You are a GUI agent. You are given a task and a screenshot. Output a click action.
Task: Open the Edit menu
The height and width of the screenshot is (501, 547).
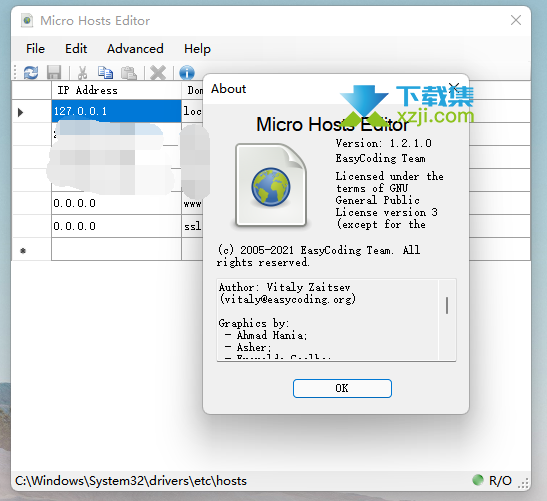click(x=76, y=49)
